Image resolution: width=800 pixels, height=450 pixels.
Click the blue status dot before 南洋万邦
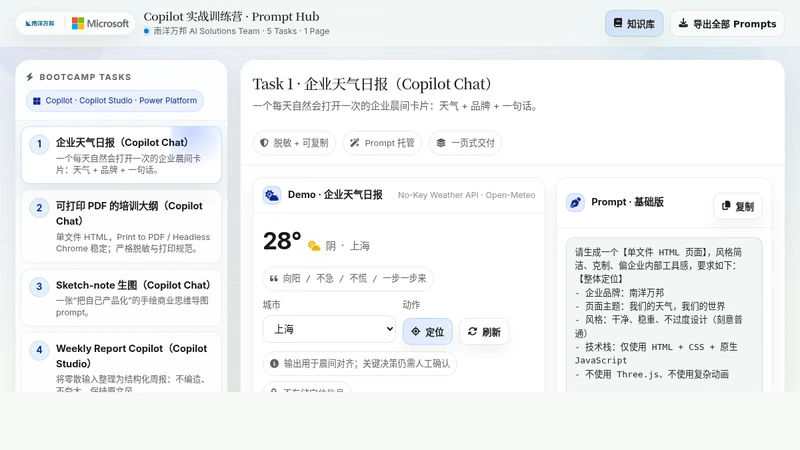tap(146, 31)
